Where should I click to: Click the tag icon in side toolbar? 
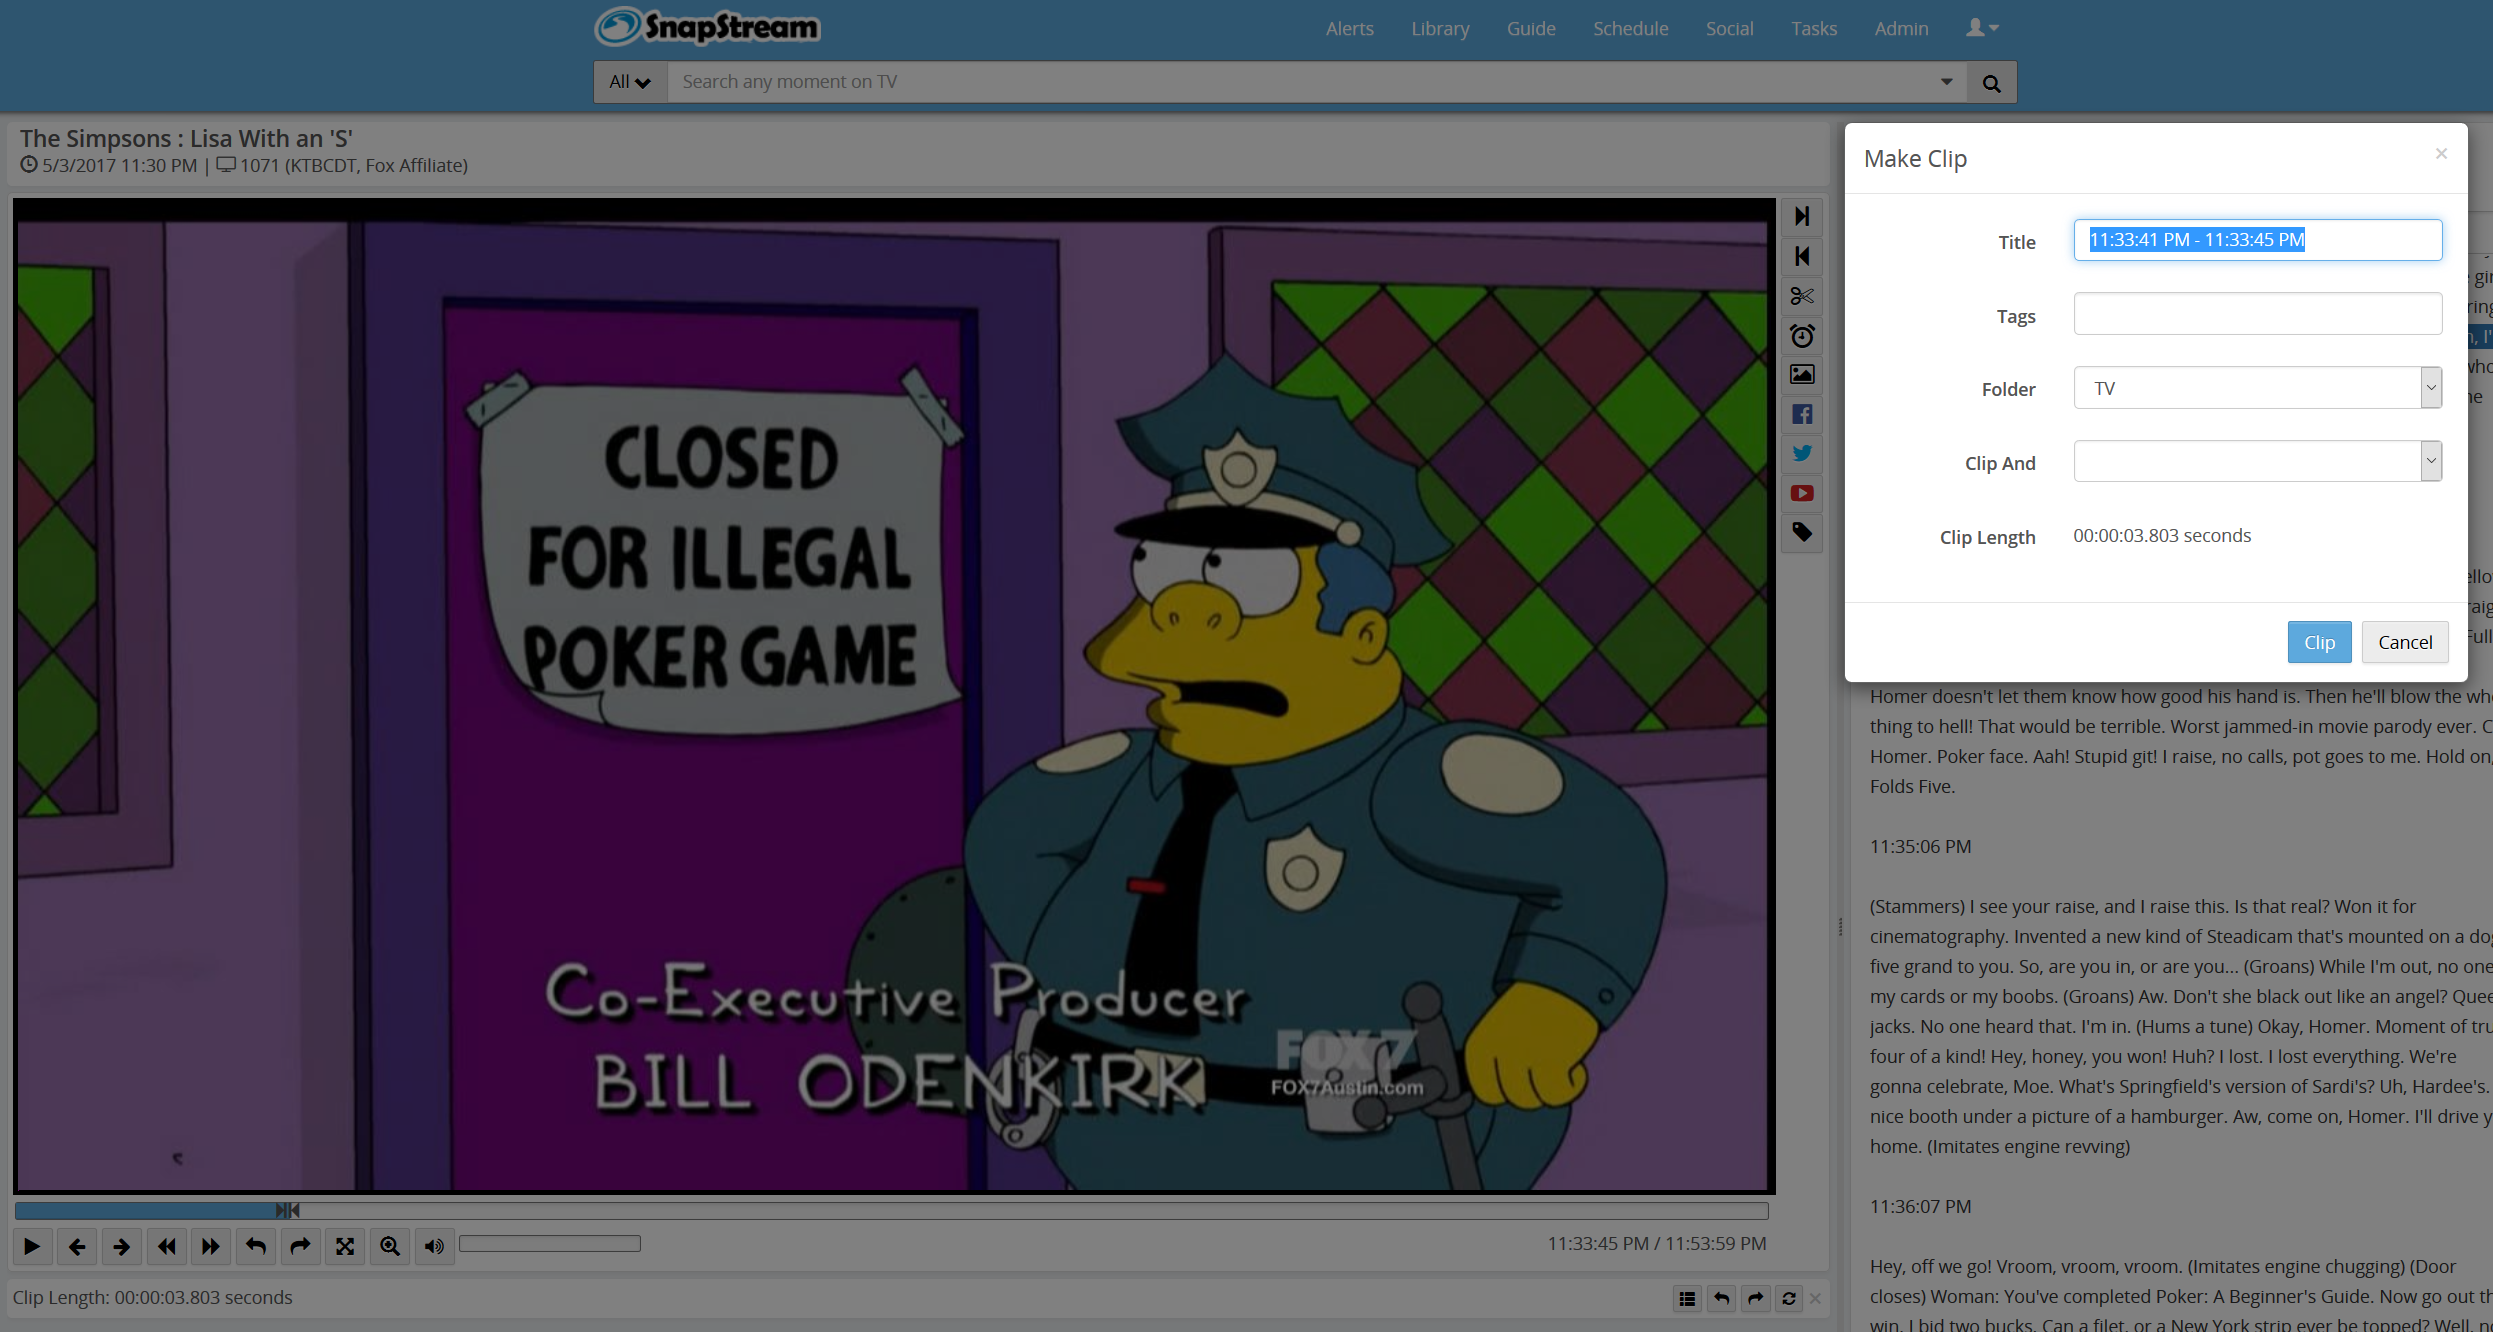(x=1802, y=533)
